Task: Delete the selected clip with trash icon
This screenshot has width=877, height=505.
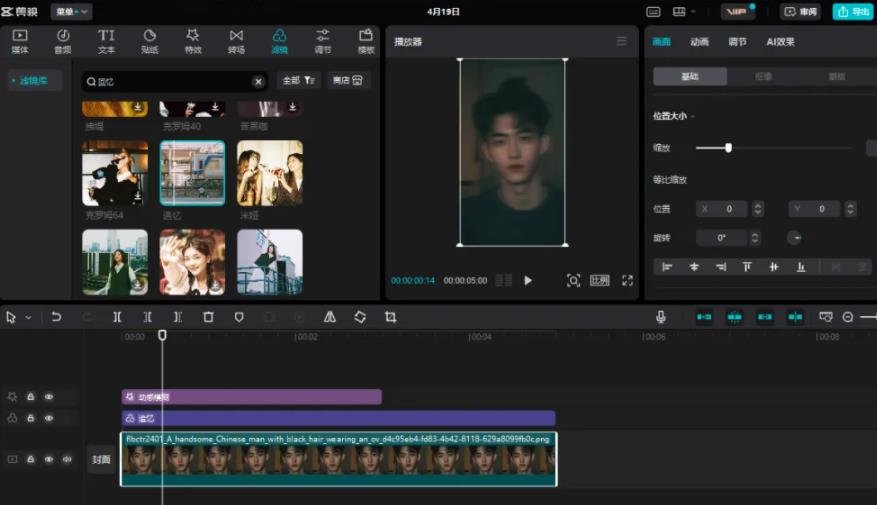Action: pos(208,317)
